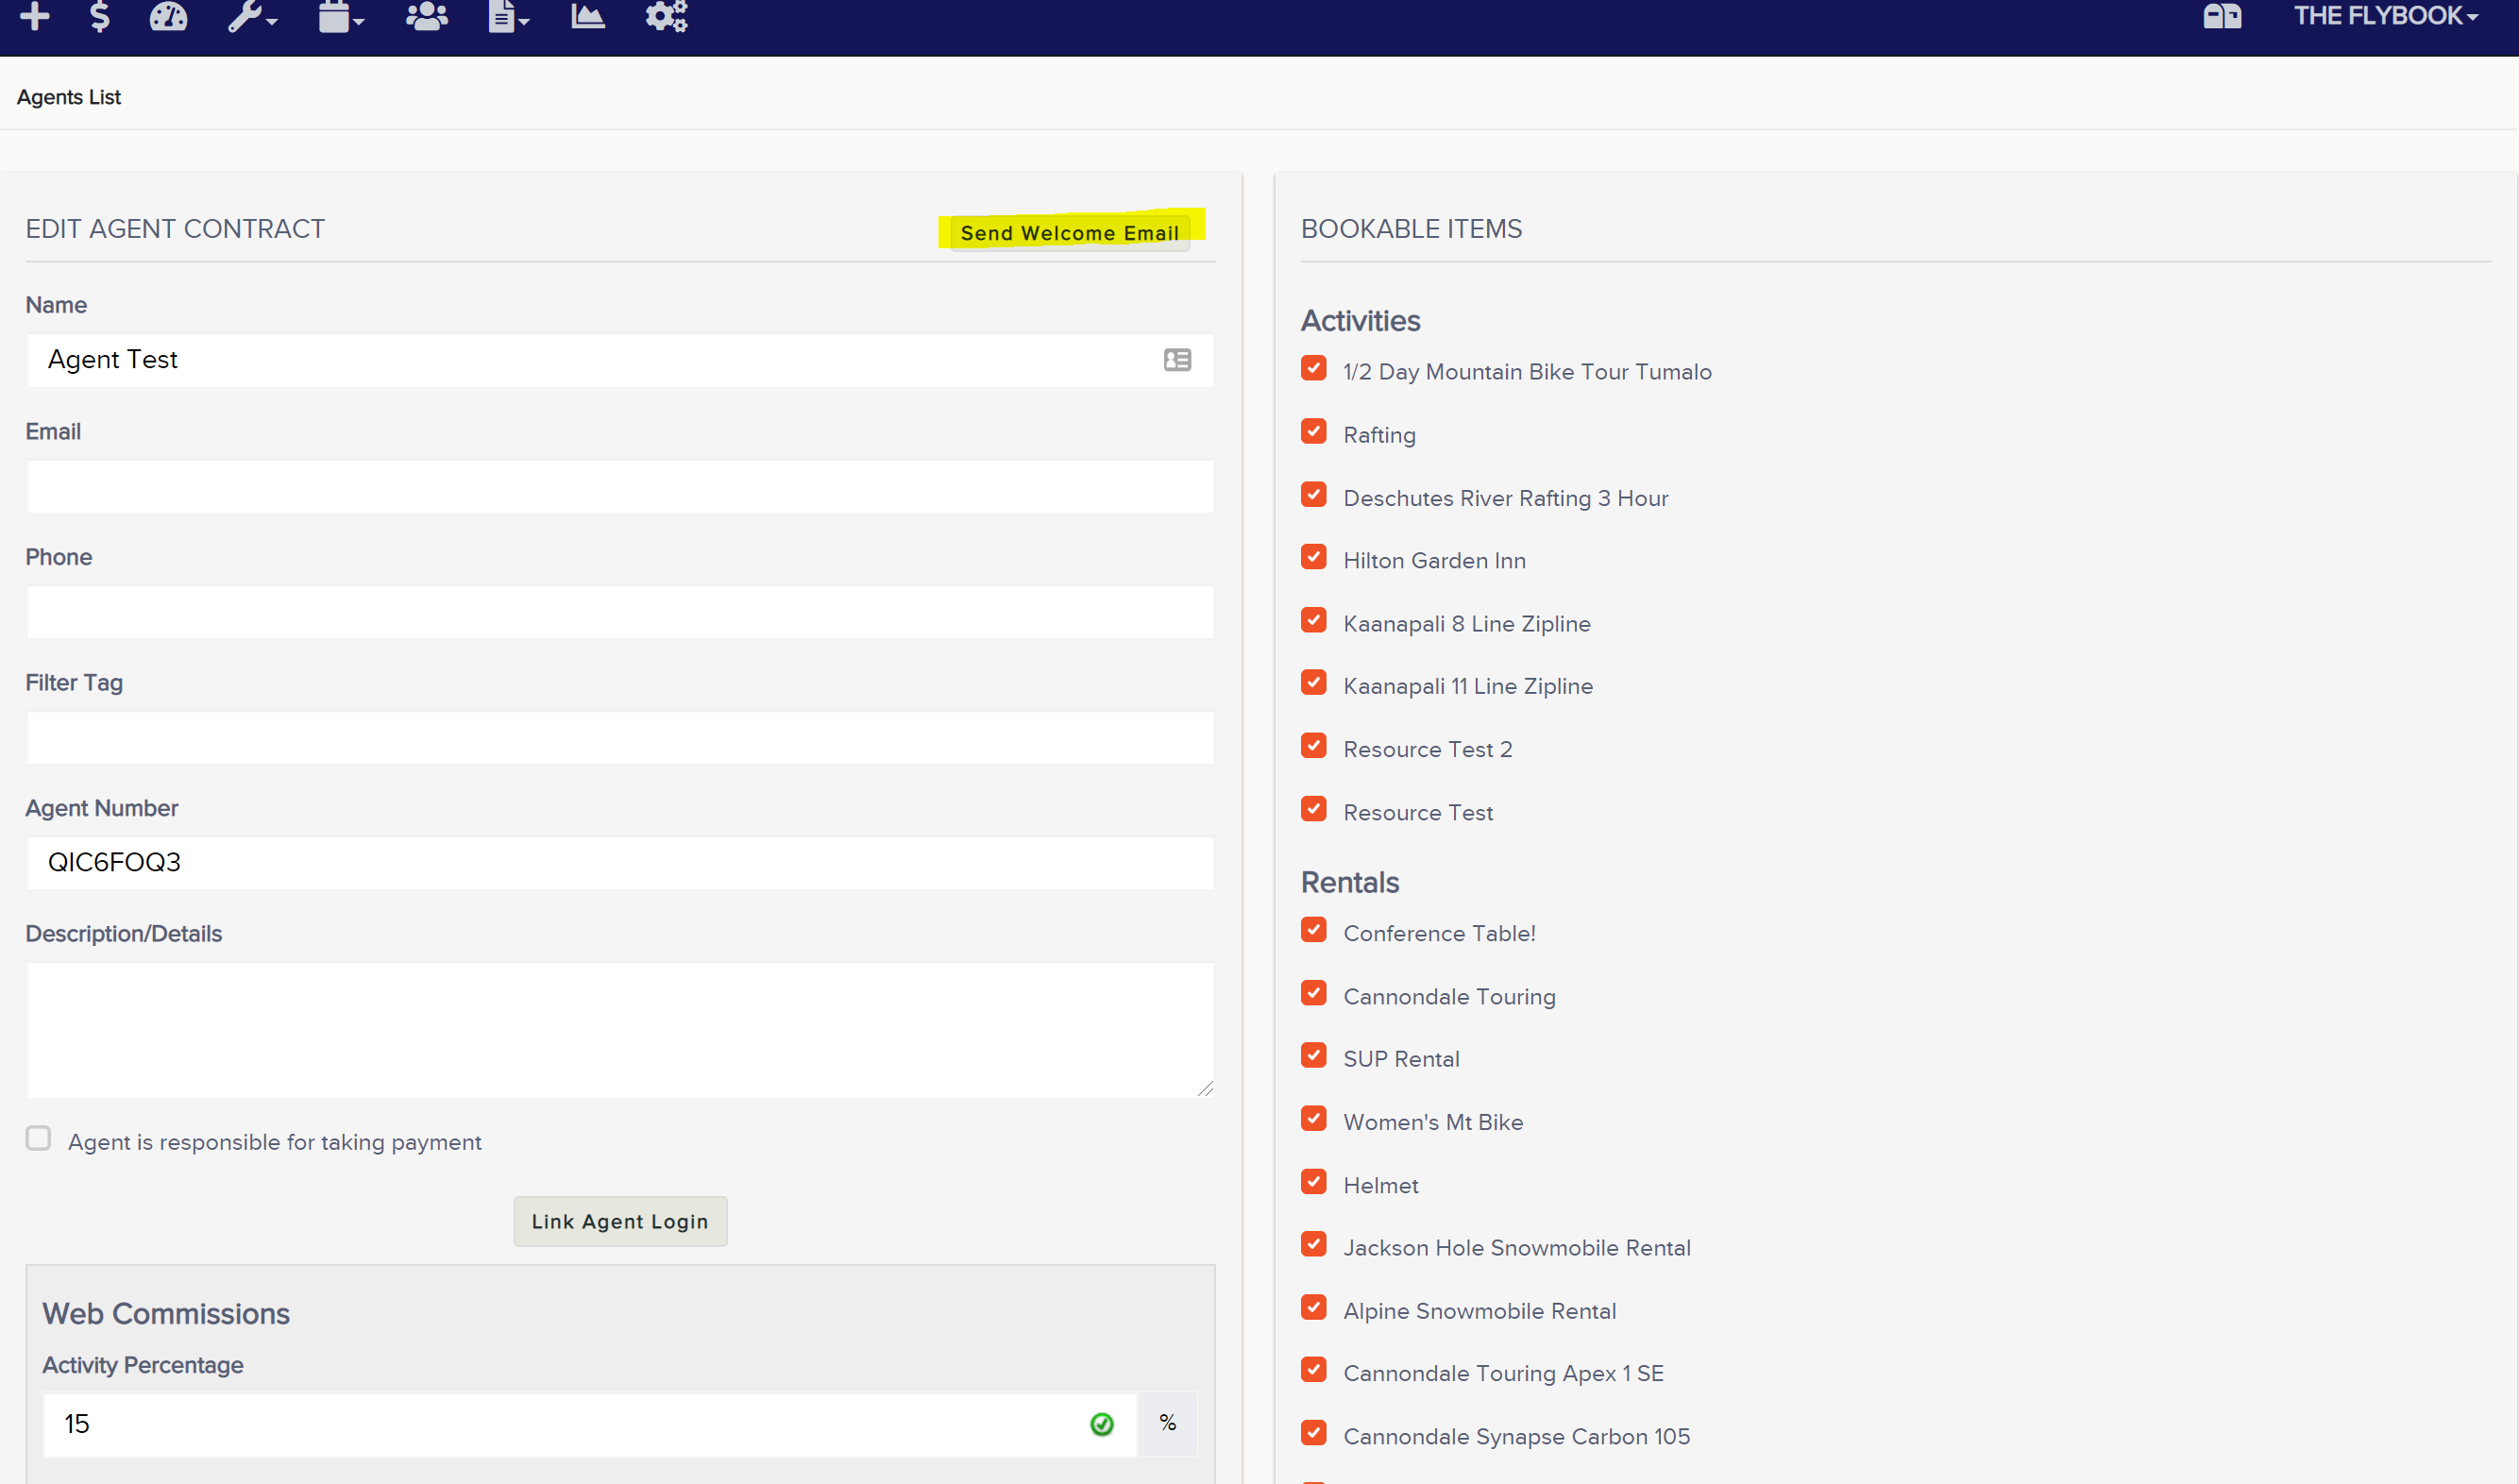
Task: Click the Link Agent Login button
Action: [x=620, y=1221]
